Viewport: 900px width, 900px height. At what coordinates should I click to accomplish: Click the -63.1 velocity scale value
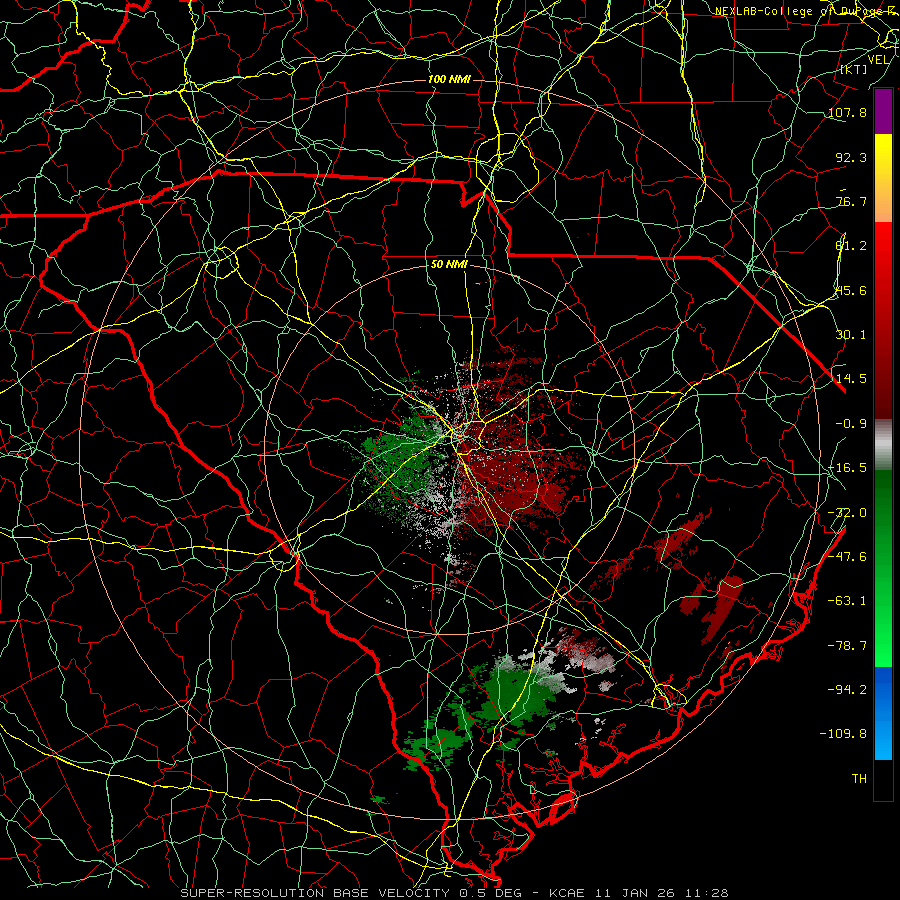point(847,601)
